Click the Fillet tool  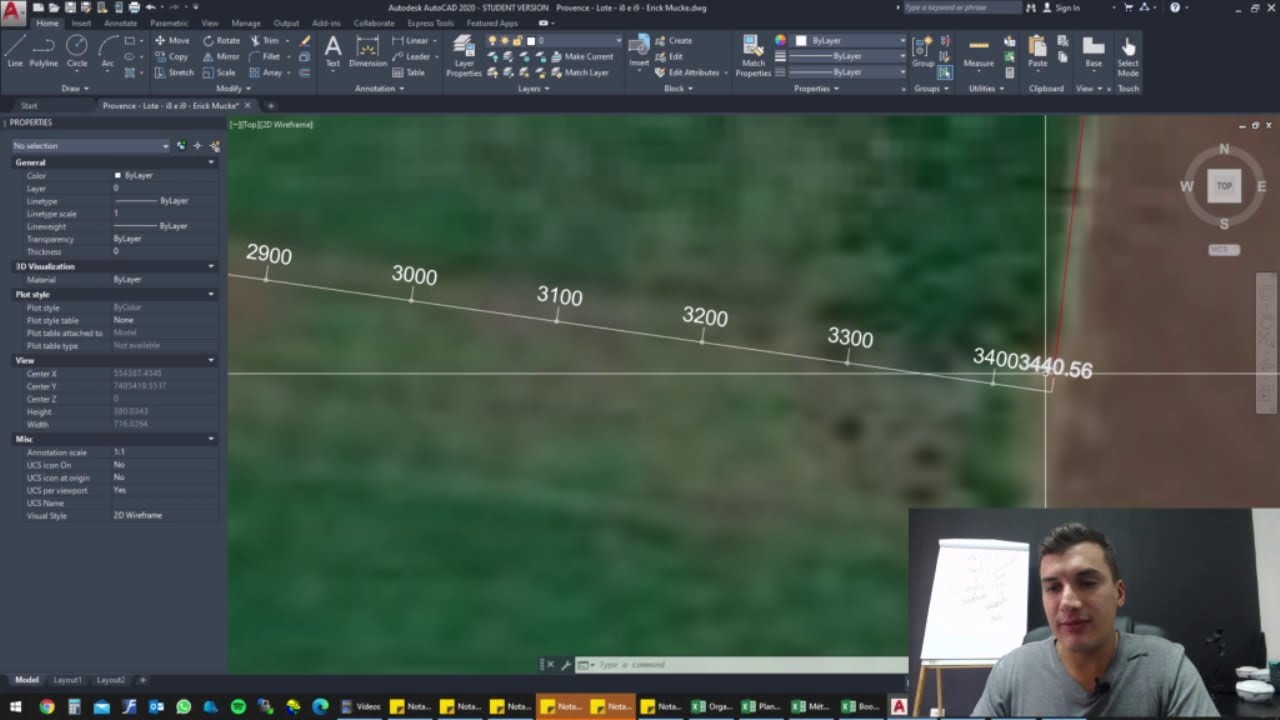pos(265,57)
